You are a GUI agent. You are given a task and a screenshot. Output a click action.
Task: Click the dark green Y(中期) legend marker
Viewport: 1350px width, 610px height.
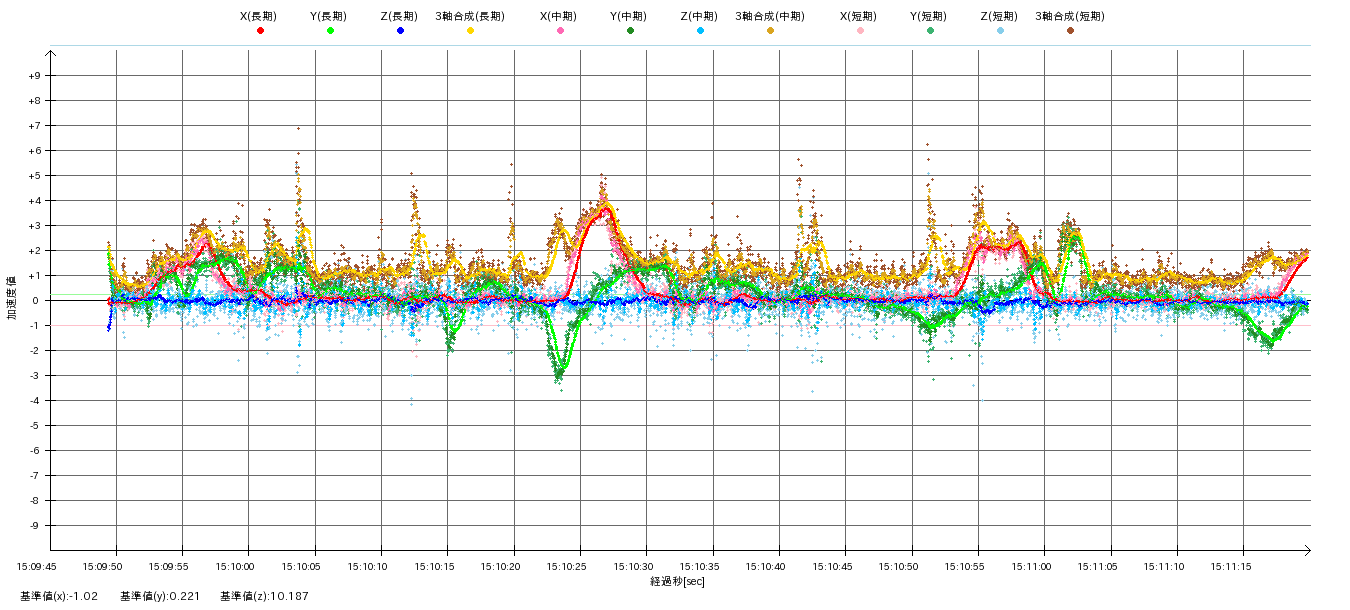630,31
